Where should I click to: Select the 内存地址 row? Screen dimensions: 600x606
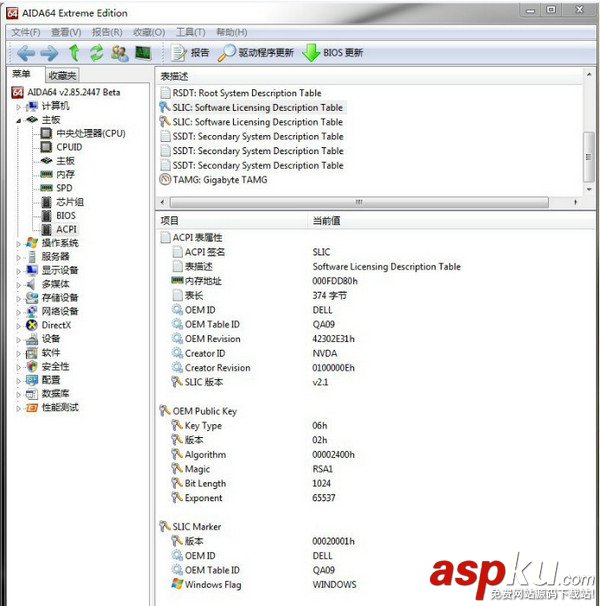tap(265, 281)
